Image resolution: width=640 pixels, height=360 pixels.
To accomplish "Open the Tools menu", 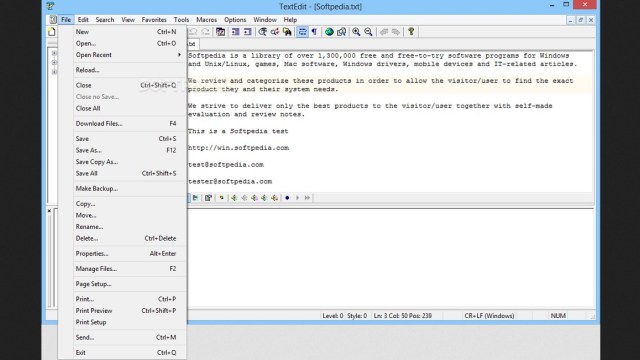I will 181,20.
